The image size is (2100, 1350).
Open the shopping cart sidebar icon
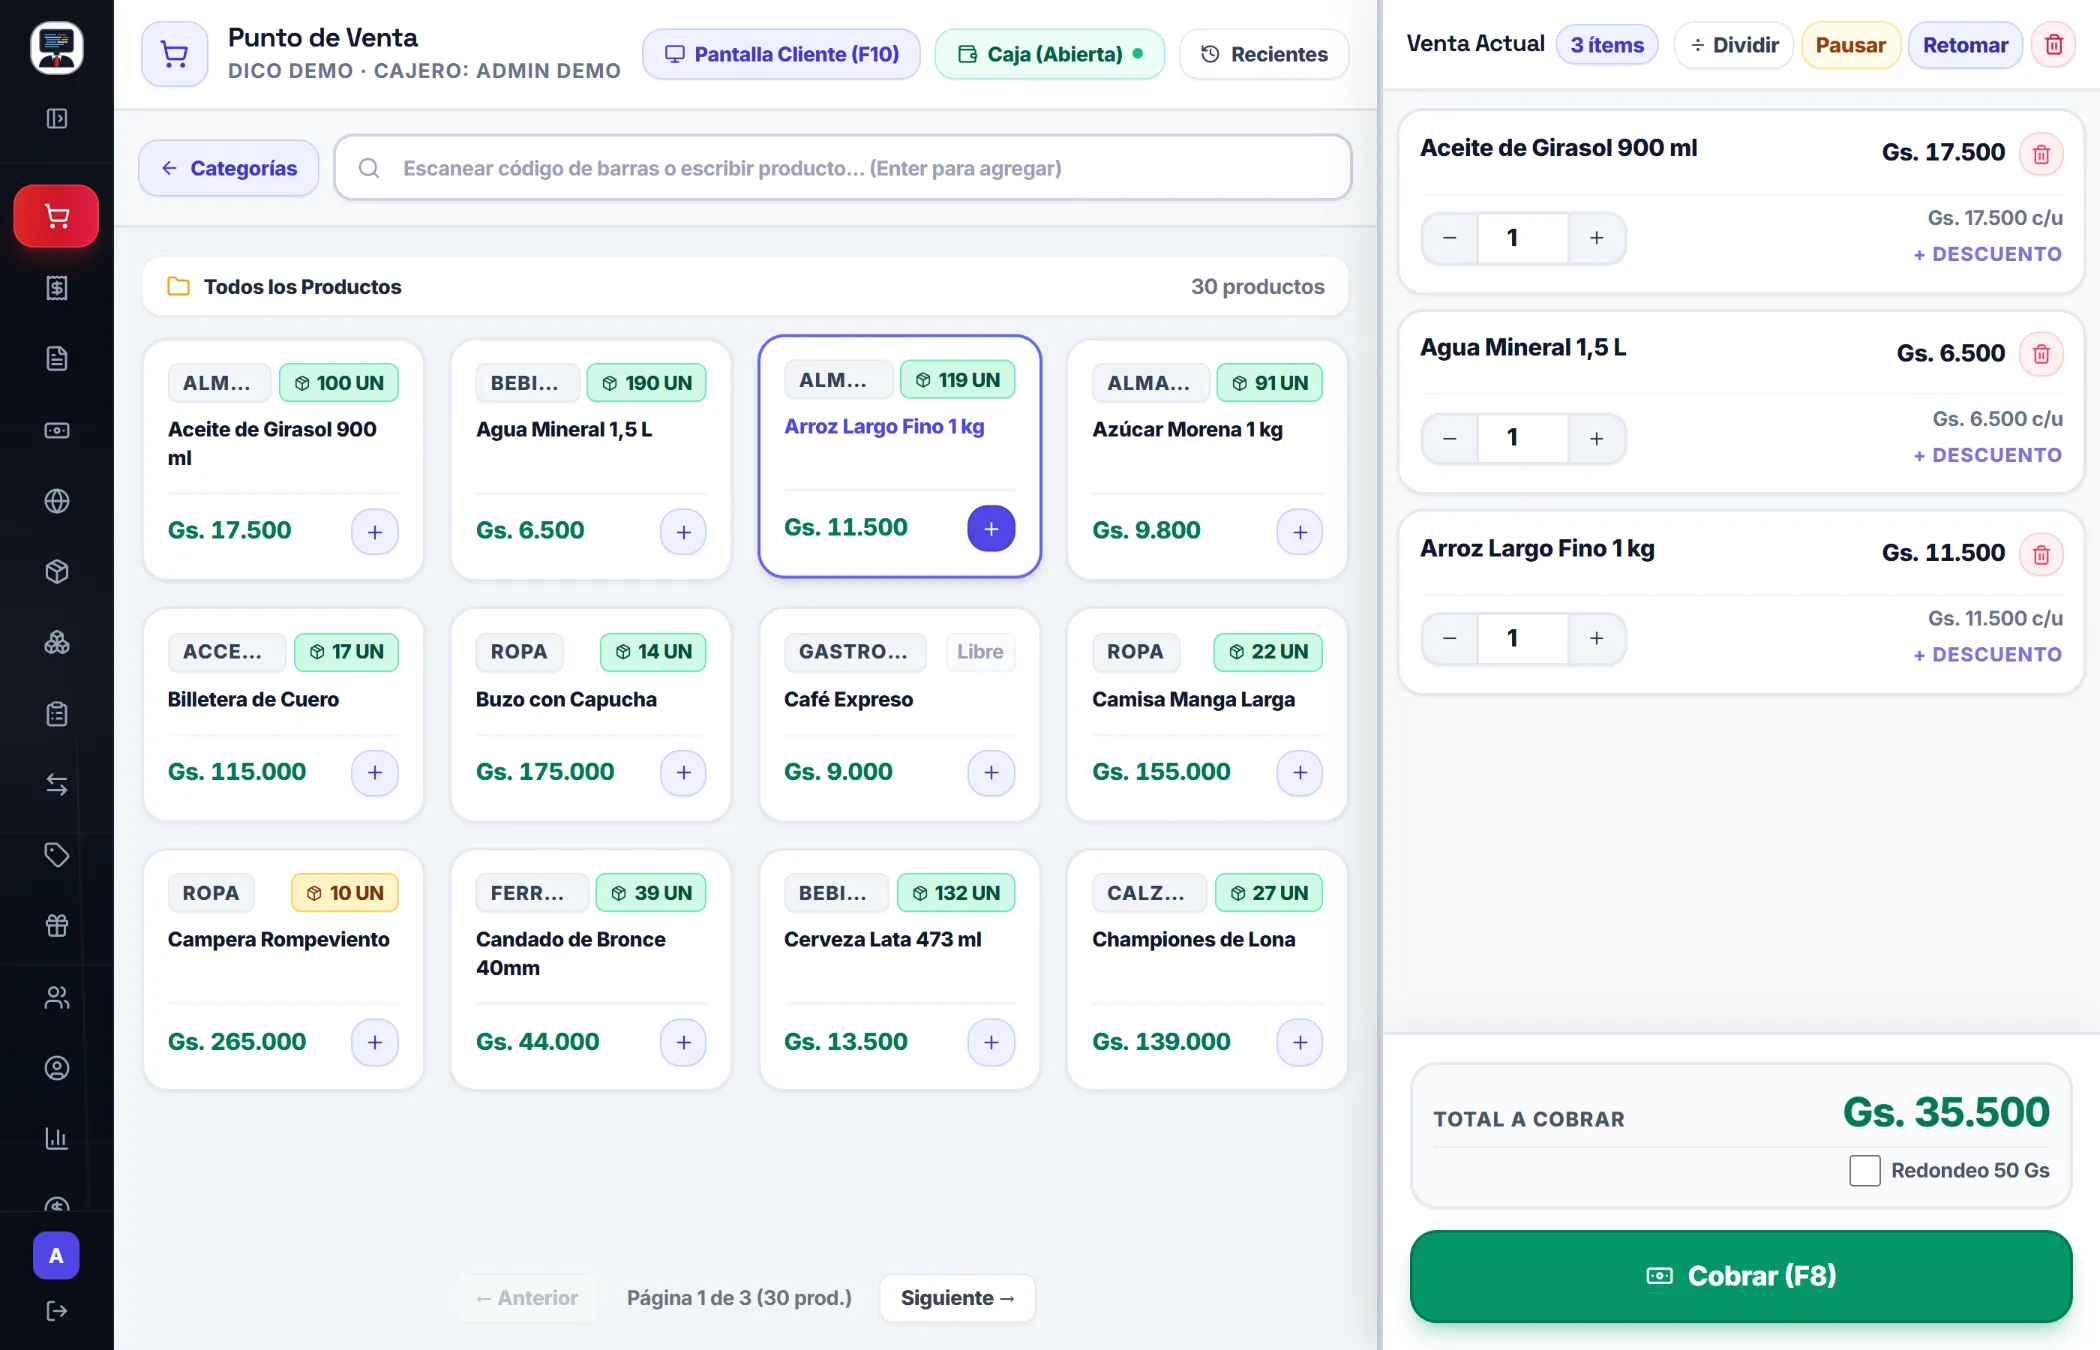(57, 216)
